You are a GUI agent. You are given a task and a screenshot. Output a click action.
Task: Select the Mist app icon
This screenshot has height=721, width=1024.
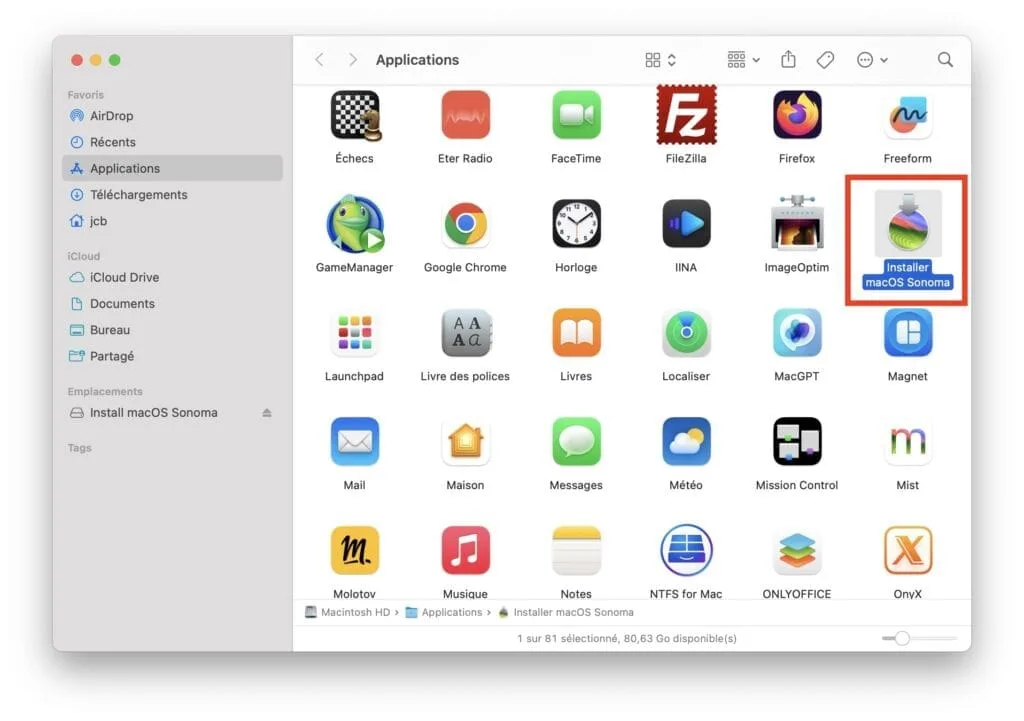(908, 441)
